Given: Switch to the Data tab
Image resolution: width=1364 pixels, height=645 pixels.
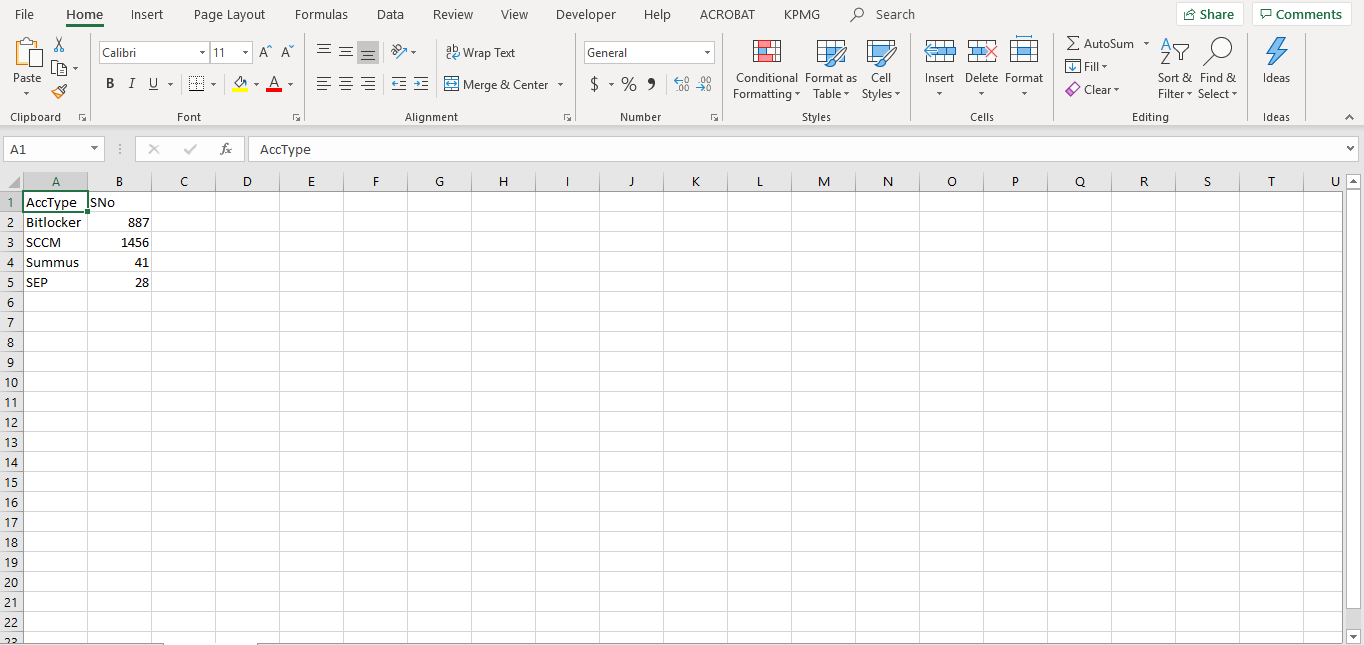Looking at the screenshot, I should (390, 14).
